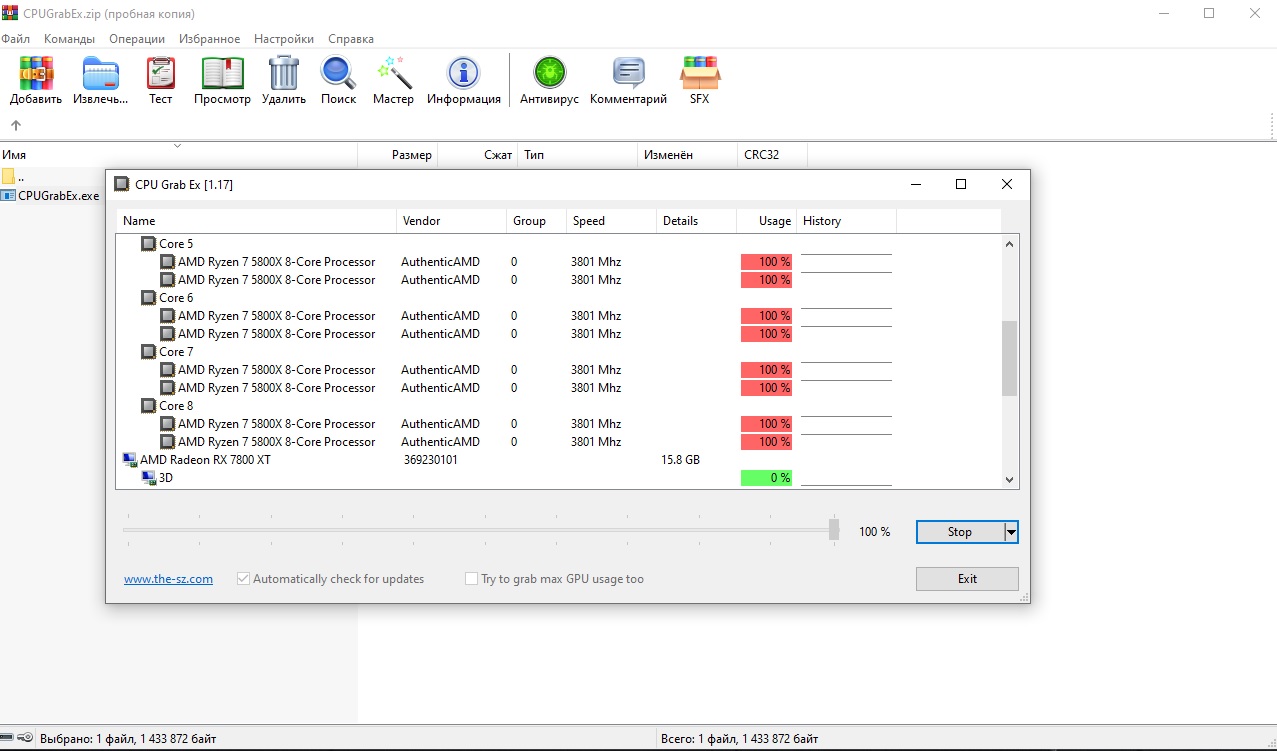This screenshot has width=1277, height=751.
Task: Click the CPU Grab Ex list scrollbar thumb
Action: point(1009,358)
